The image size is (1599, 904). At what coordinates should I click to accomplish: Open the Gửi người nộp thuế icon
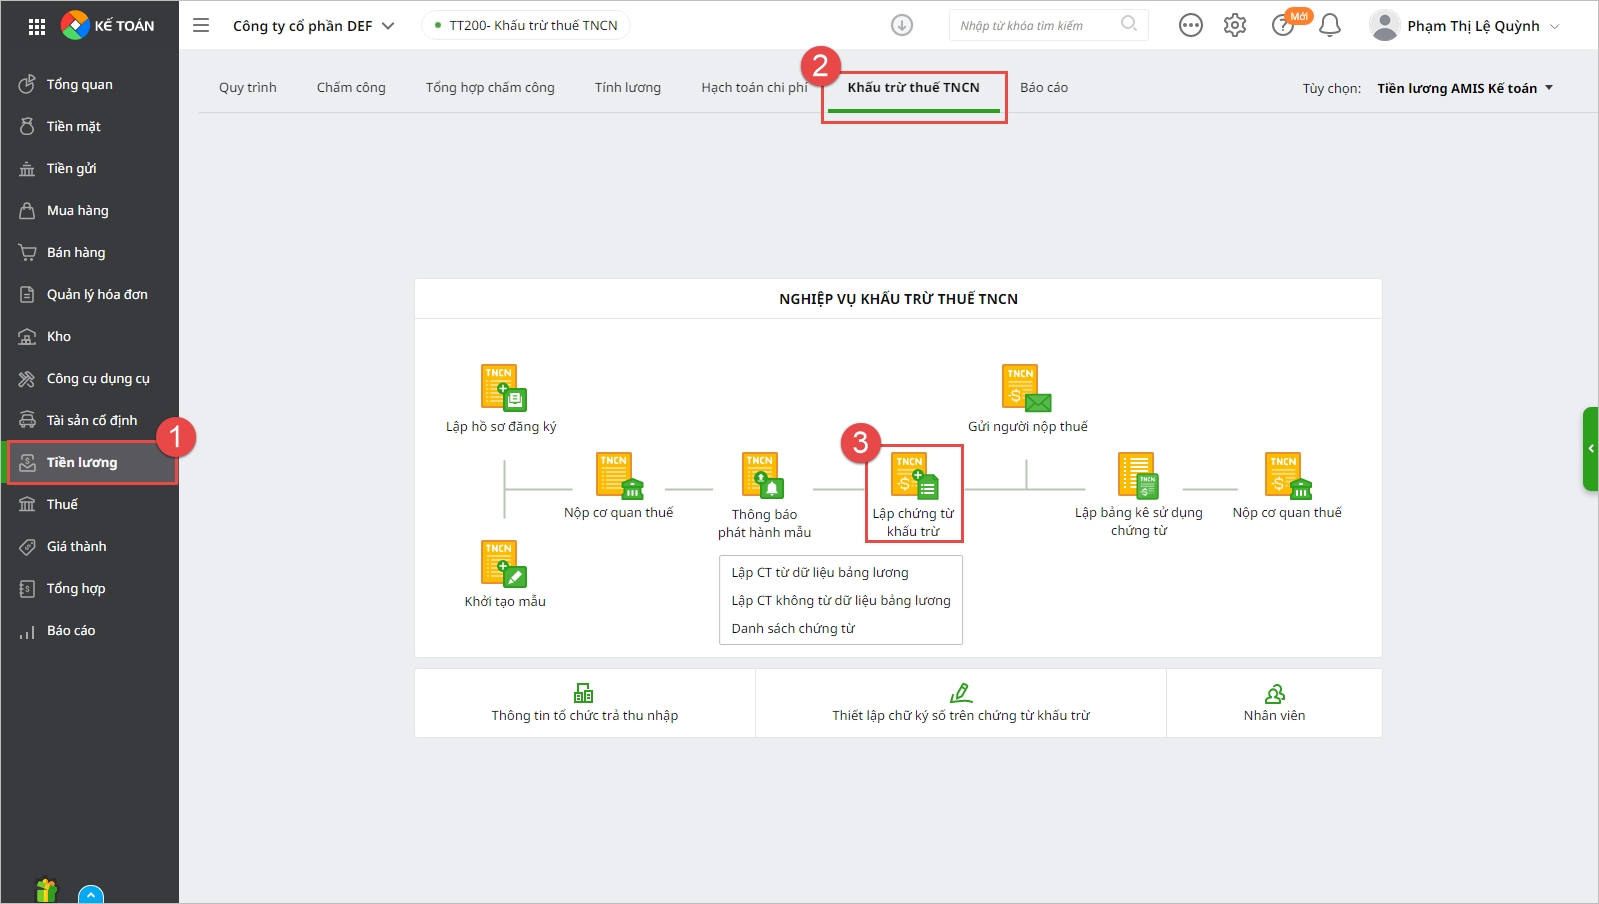(x=1026, y=388)
